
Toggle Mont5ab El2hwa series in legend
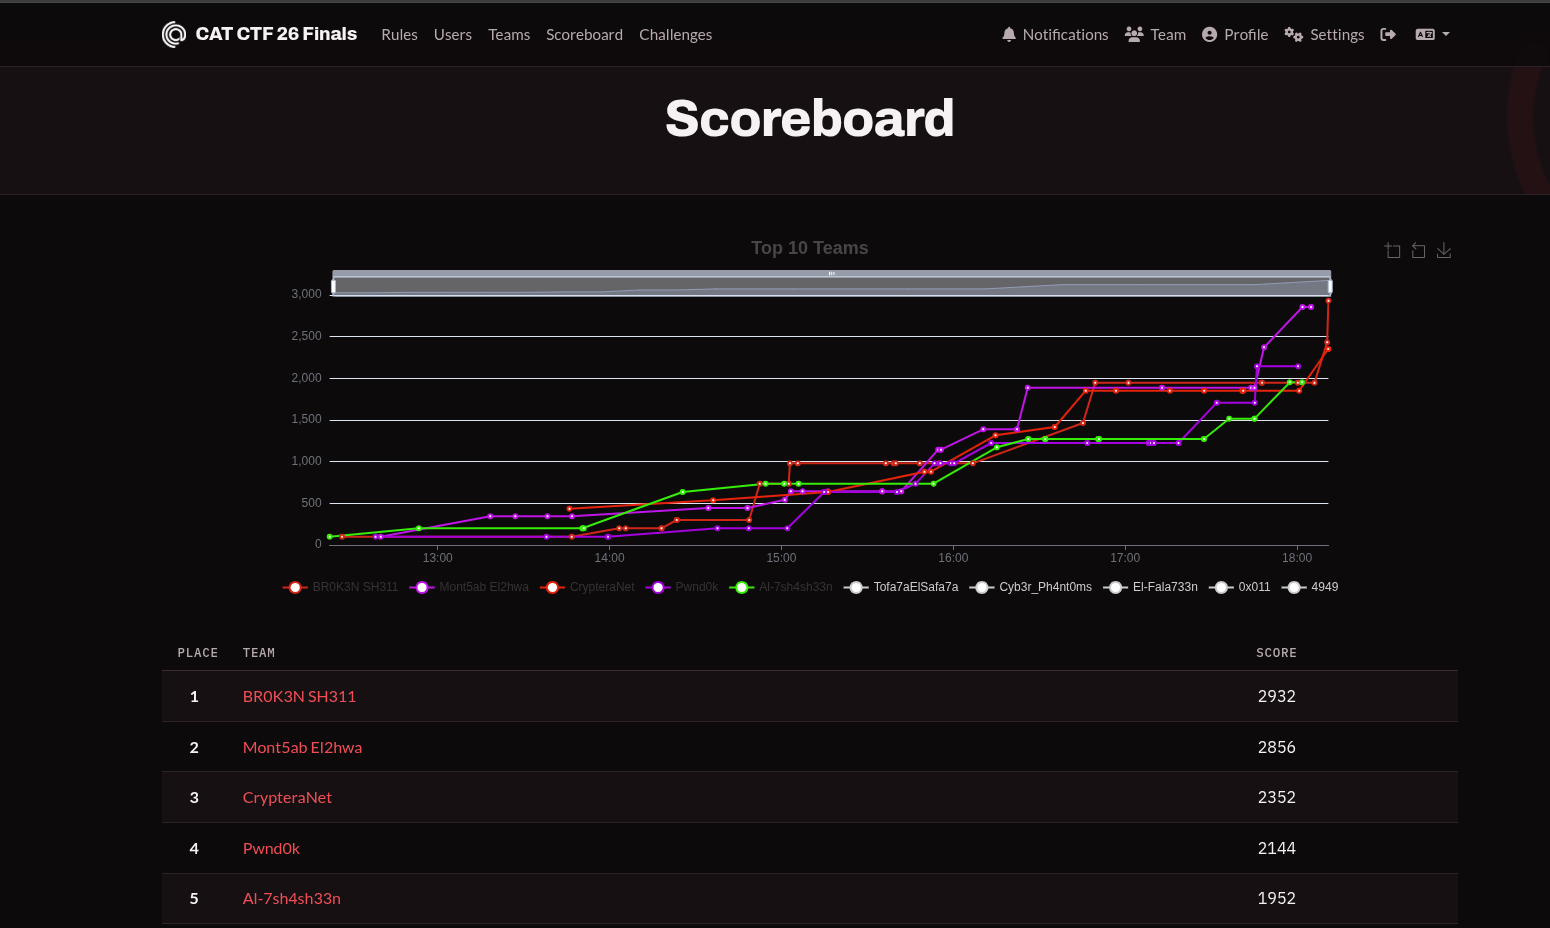pos(469,587)
